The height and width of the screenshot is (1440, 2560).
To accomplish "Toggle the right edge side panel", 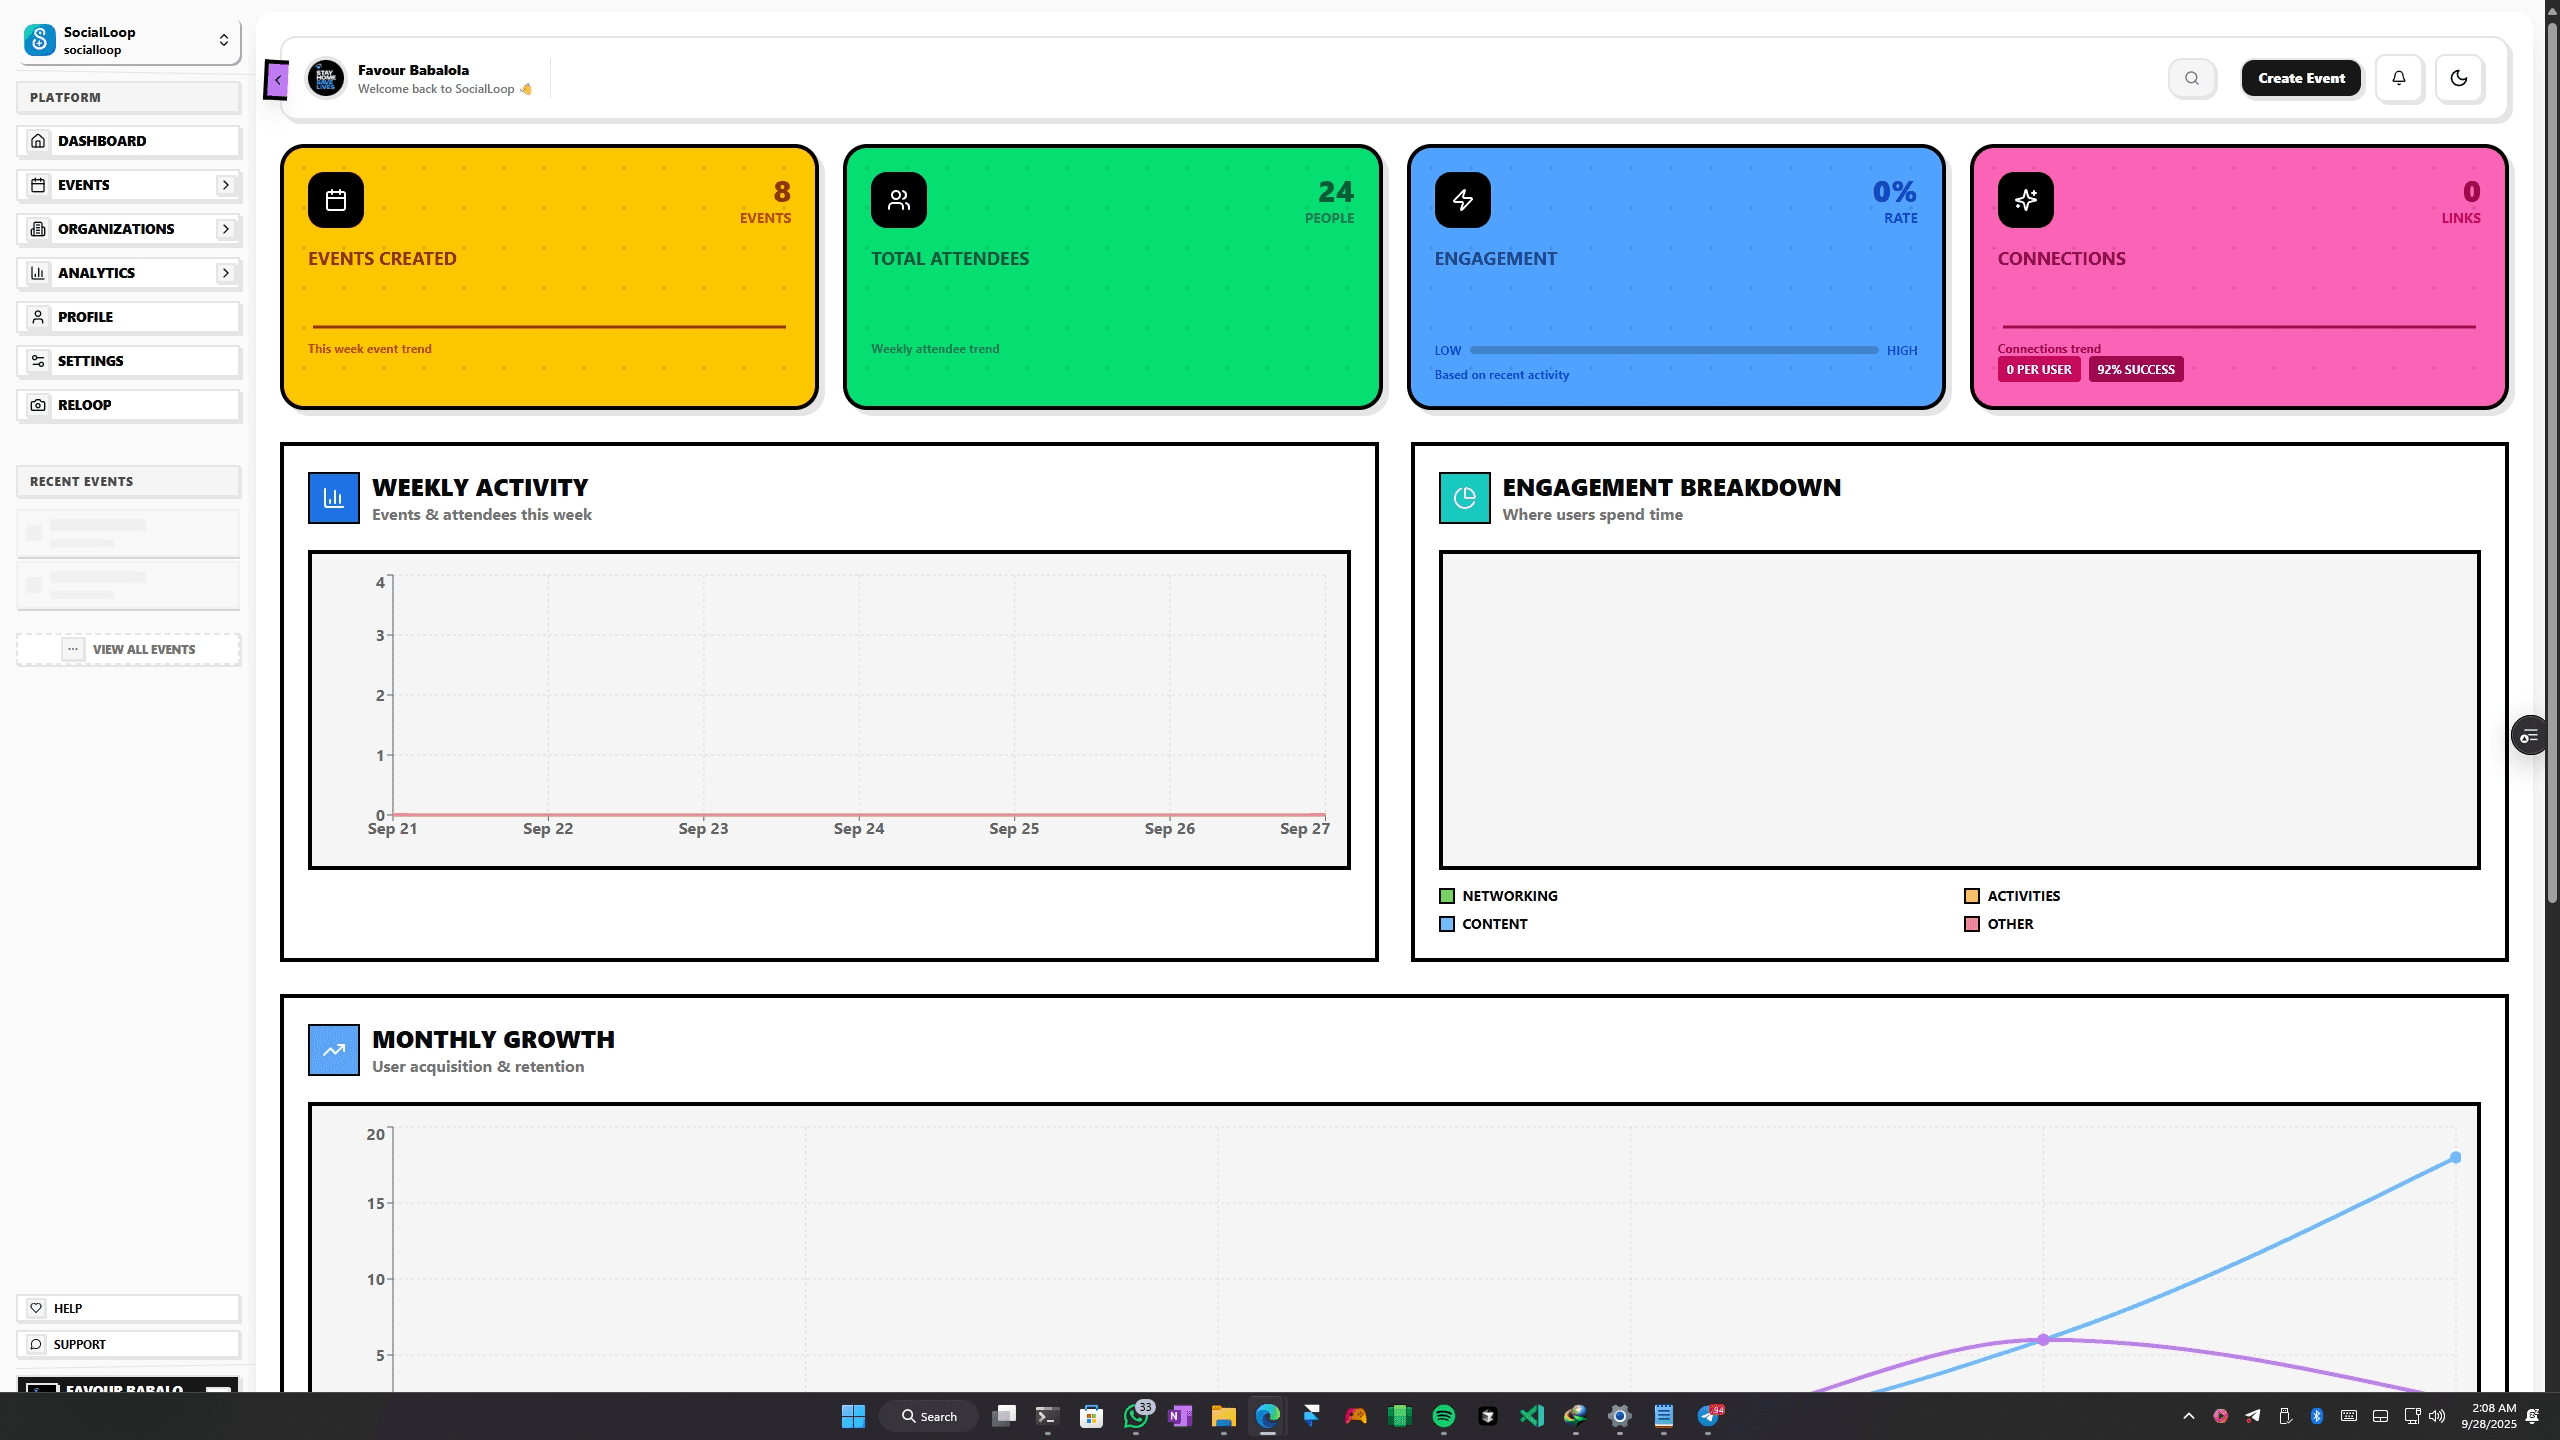I will [x=2530, y=735].
